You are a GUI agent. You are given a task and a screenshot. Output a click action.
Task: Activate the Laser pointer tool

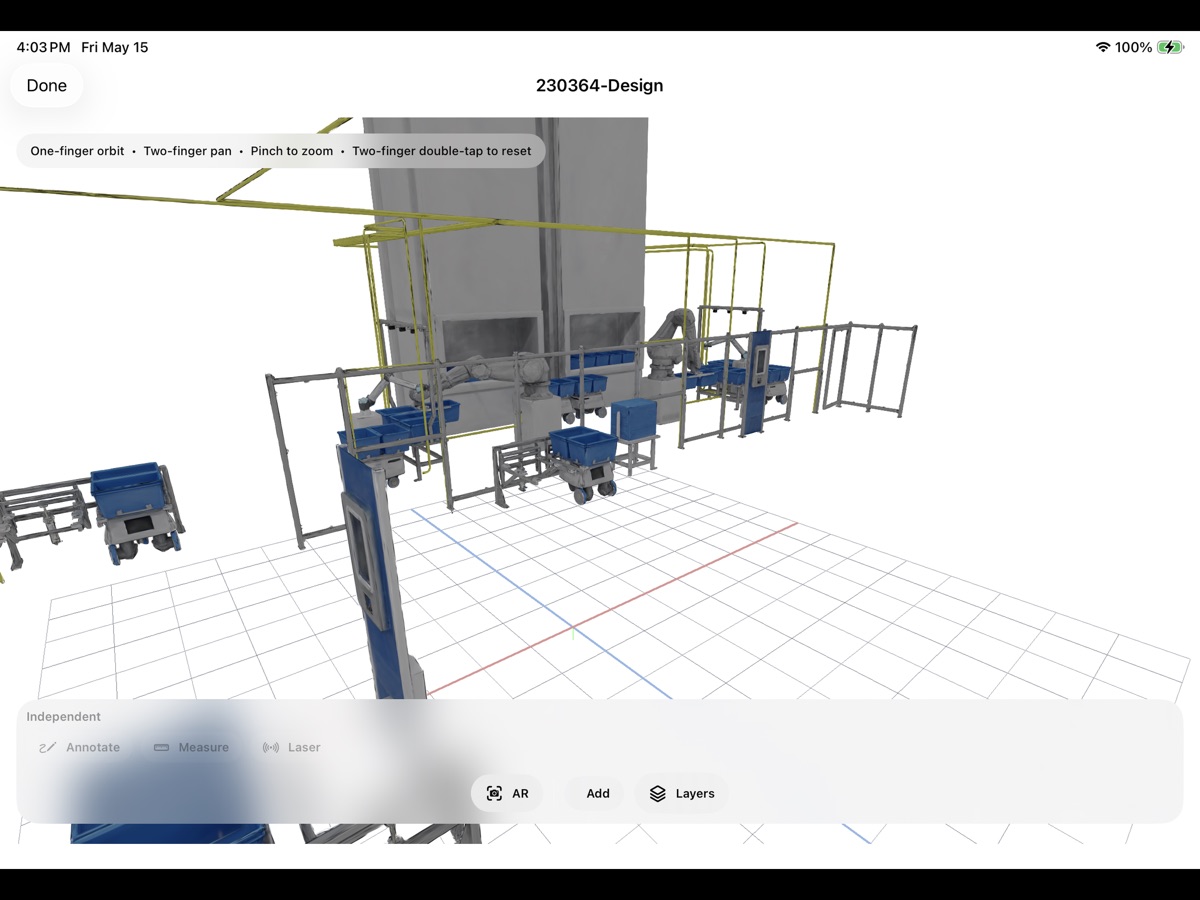click(291, 747)
